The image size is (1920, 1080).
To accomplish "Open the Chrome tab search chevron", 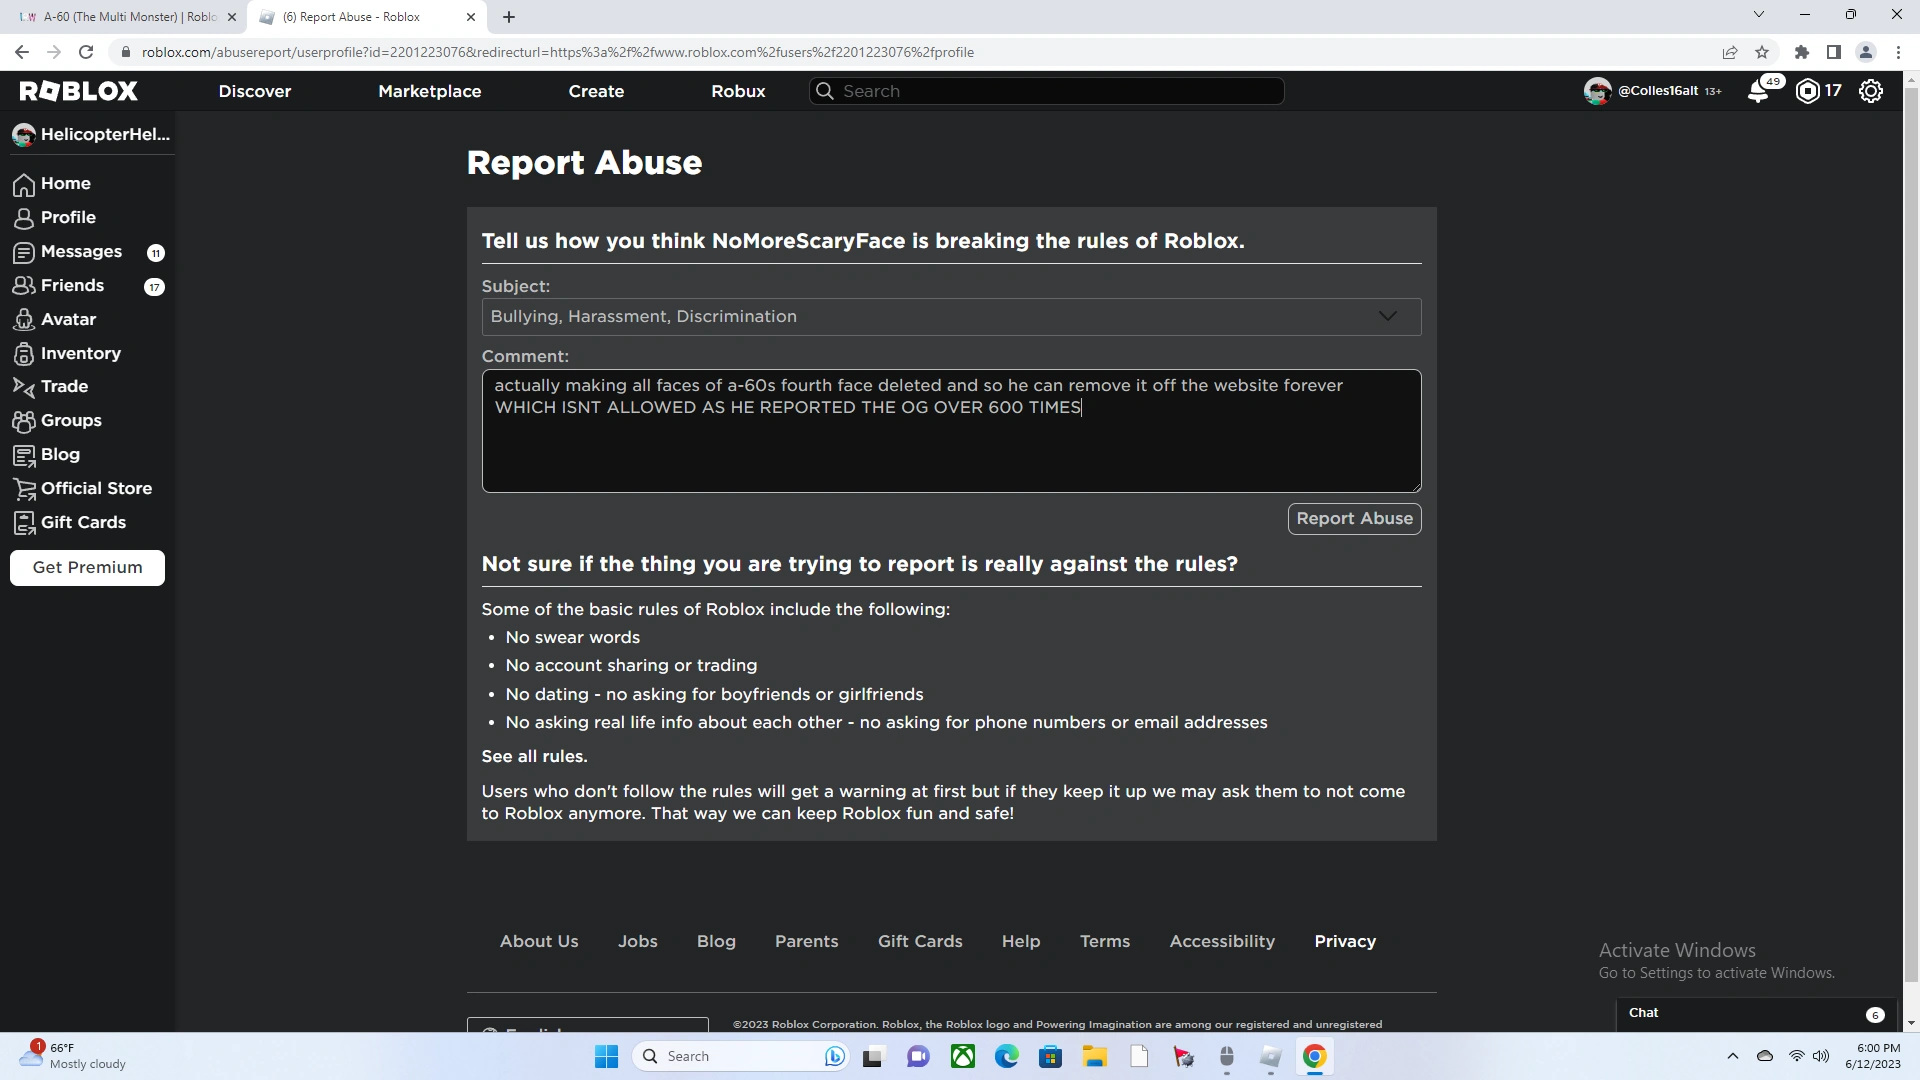I will [x=1758, y=15].
